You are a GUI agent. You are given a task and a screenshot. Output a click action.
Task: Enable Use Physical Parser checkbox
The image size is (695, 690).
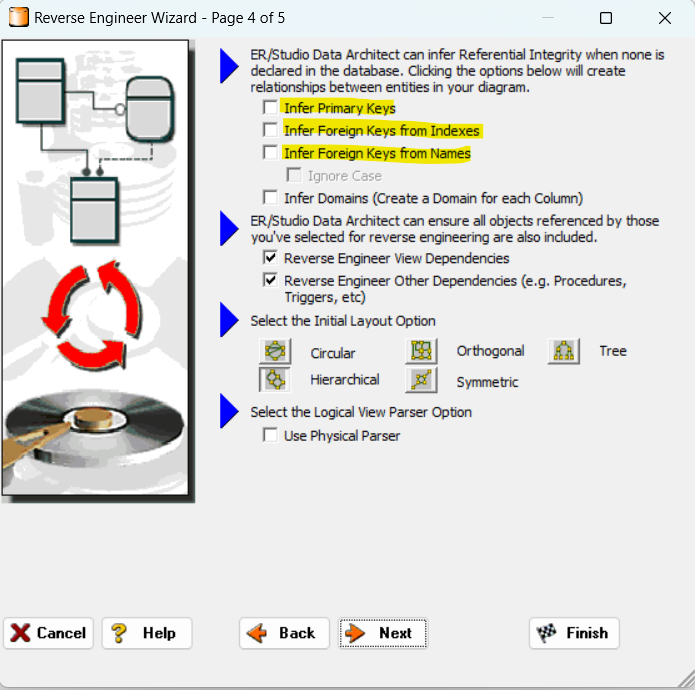pos(270,435)
